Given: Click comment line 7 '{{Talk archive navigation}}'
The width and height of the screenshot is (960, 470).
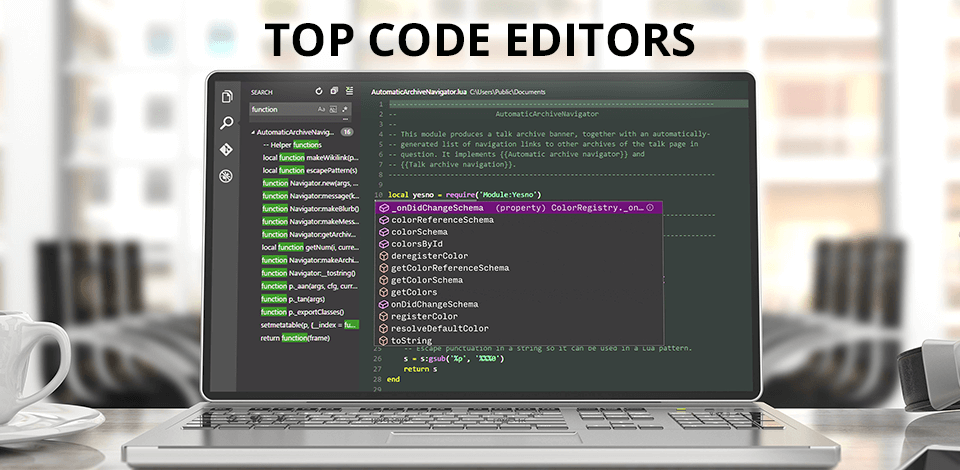Looking at the screenshot, I should point(452,165).
